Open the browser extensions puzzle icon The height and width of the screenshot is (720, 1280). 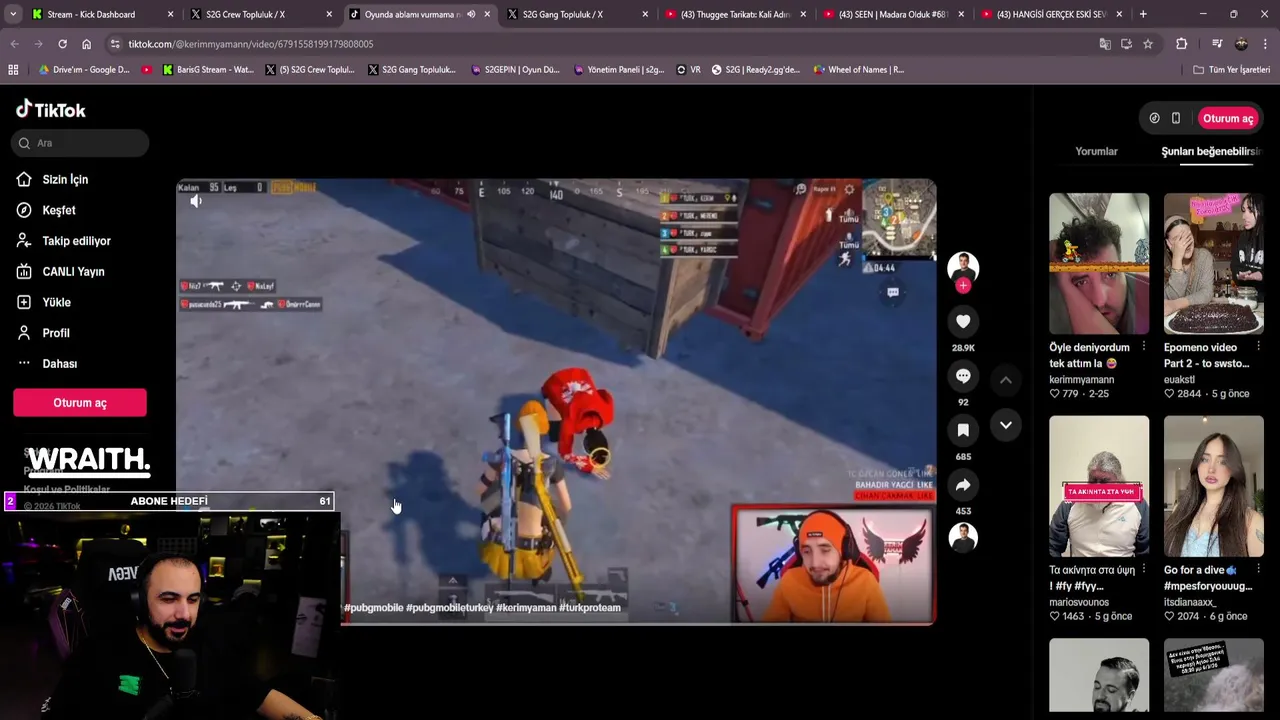[x=1181, y=44]
